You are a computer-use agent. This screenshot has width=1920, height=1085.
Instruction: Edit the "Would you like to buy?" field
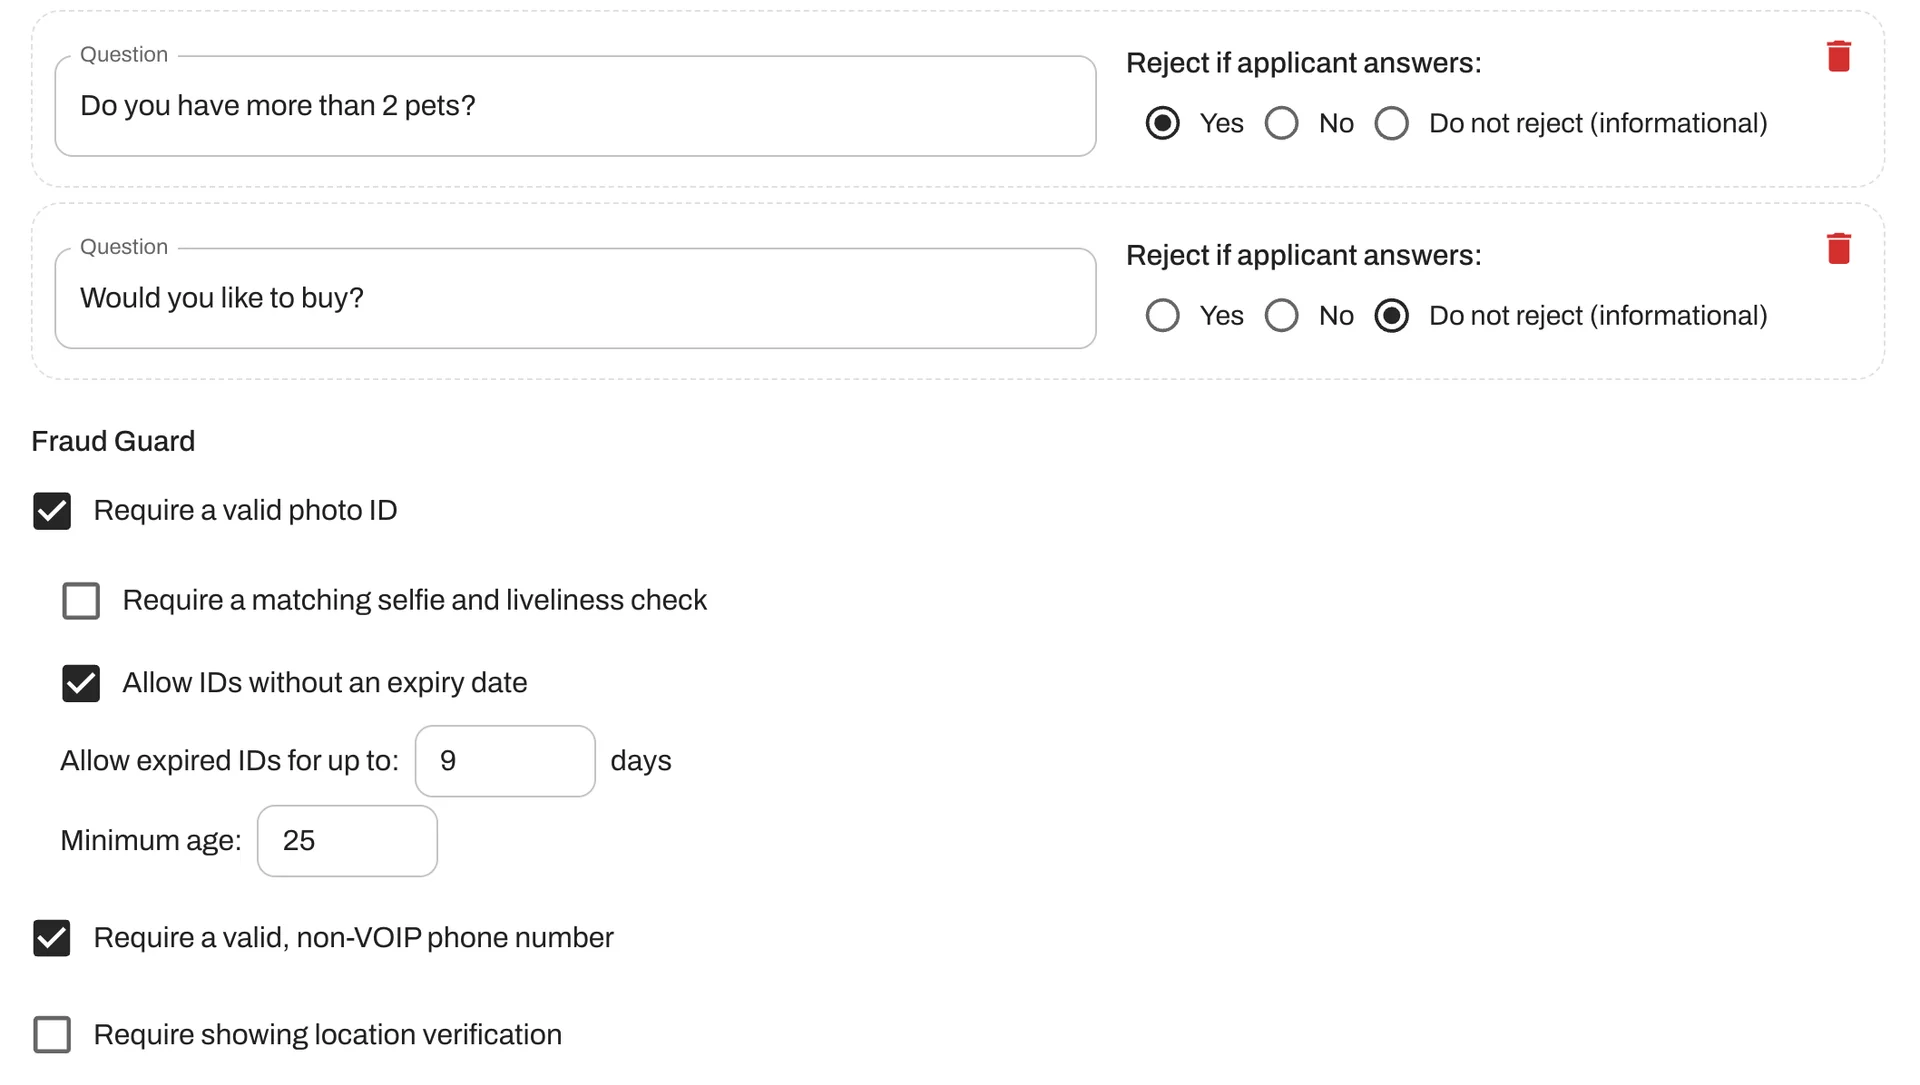(x=575, y=297)
